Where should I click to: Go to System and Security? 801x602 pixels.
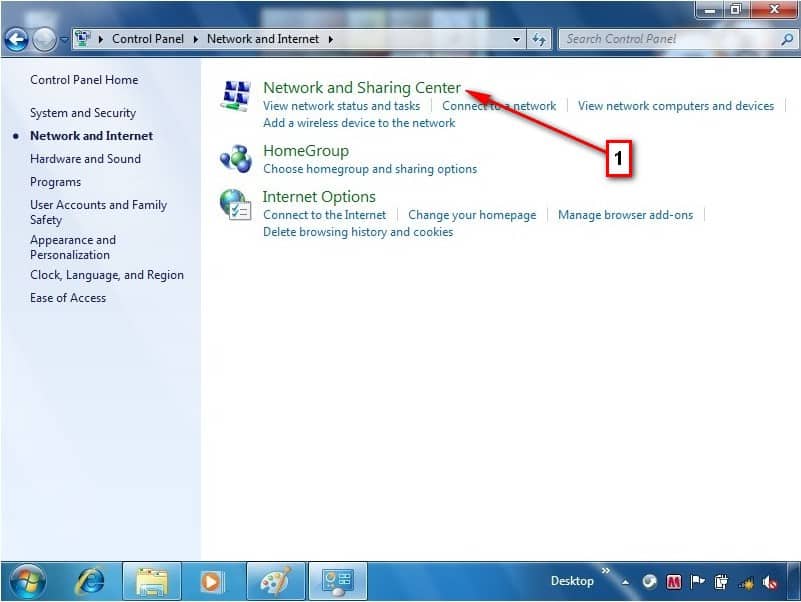click(83, 113)
